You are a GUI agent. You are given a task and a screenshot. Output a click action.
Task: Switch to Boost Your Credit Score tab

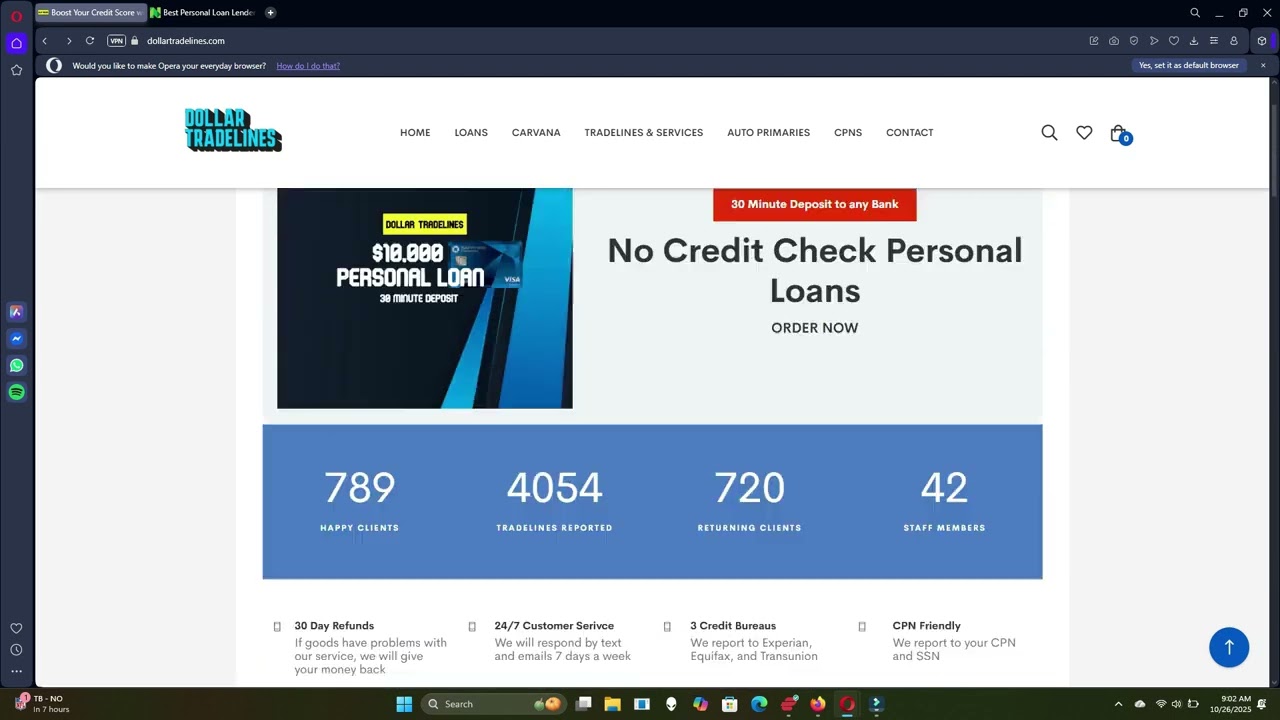tap(90, 13)
